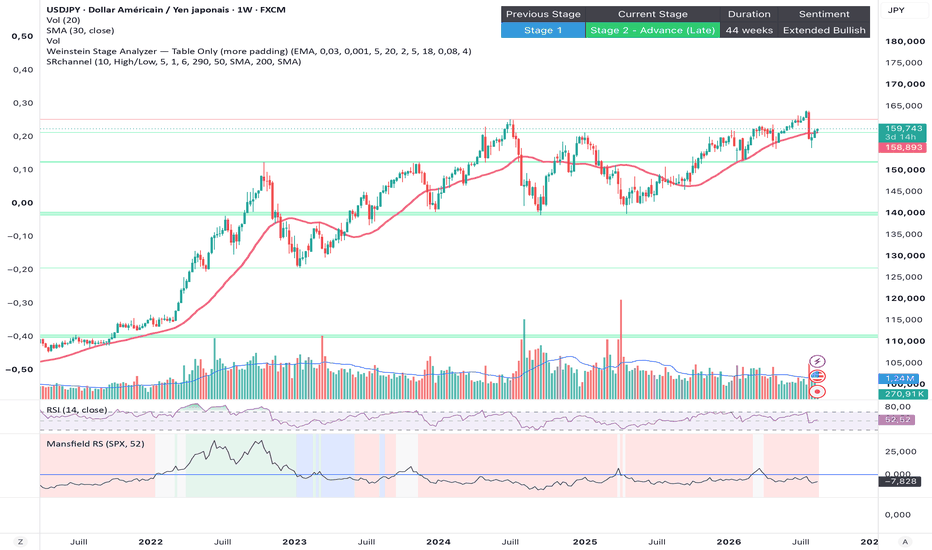The width and height of the screenshot is (932, 550).
Task: Click the 170,000 price axis label
Action: pyautogui.click(x=905, y=84)
